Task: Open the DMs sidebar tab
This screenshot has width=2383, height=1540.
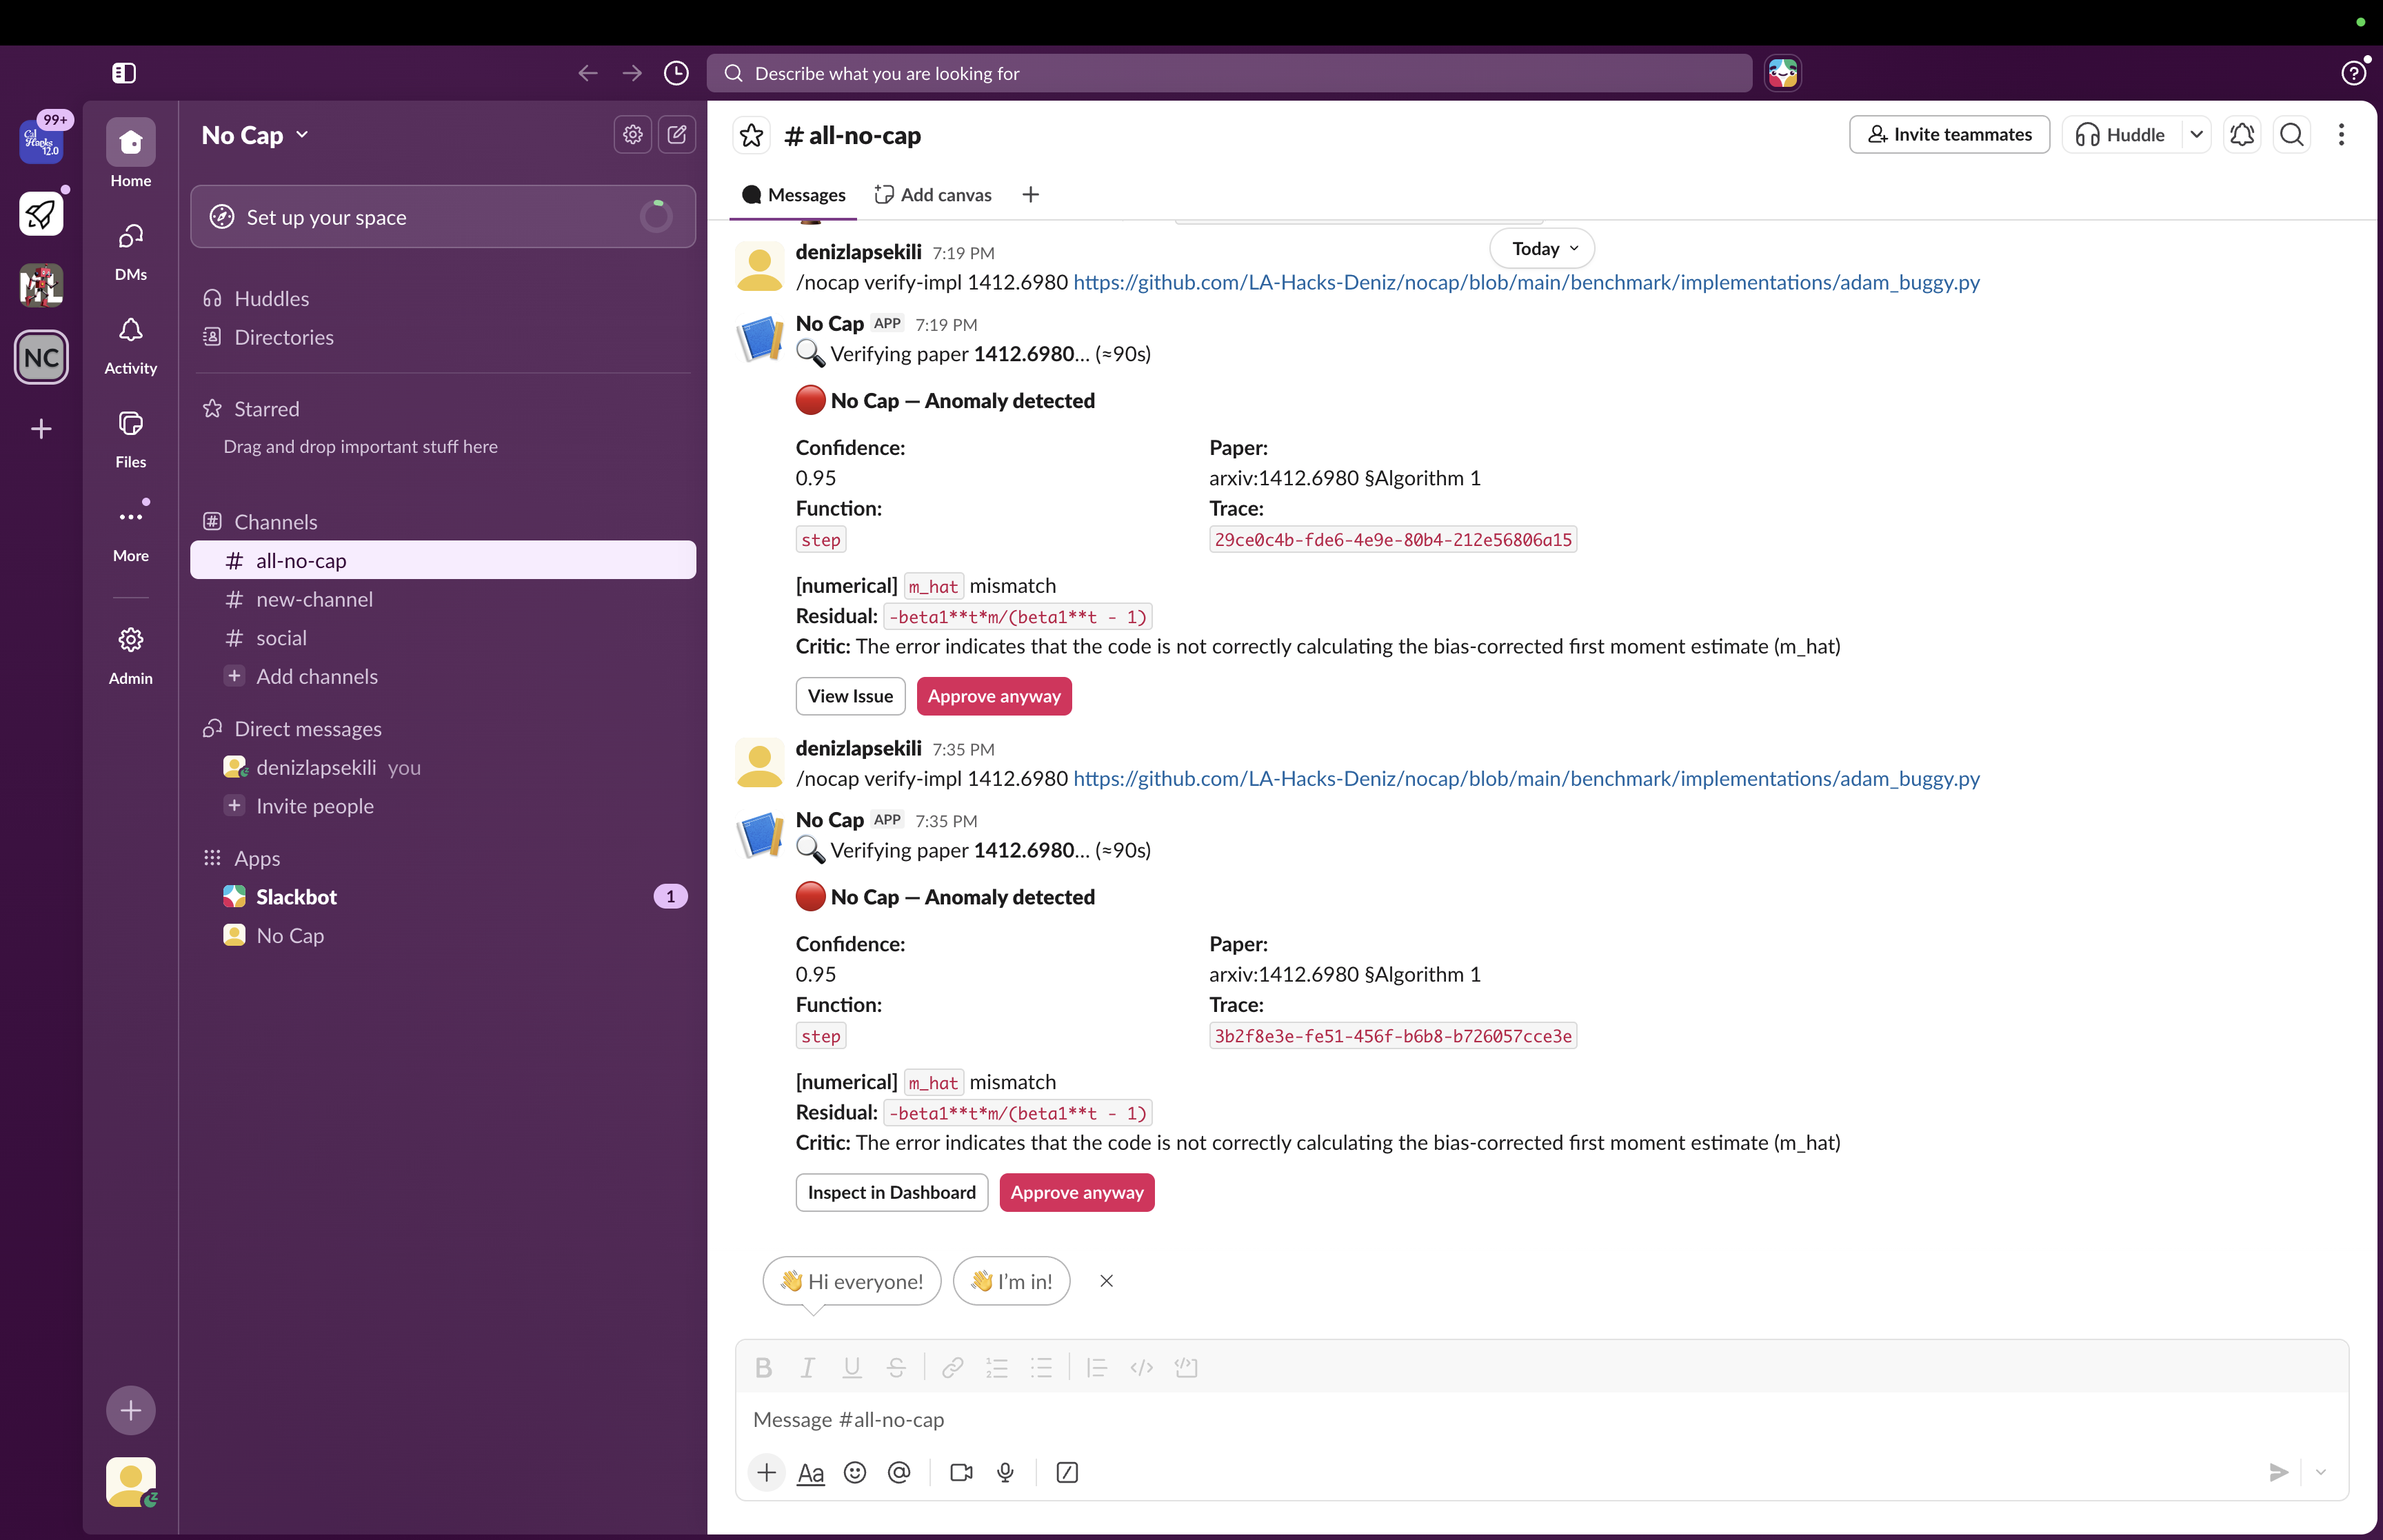Action: (131, 250)
